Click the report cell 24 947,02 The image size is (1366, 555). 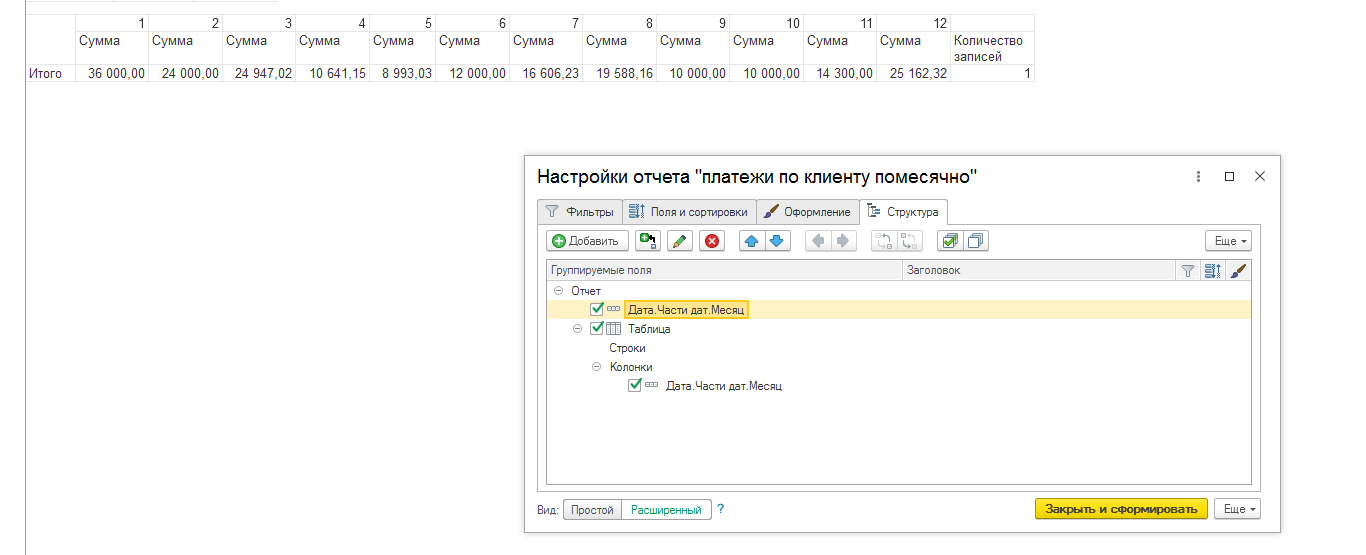[x=259, y=73]
